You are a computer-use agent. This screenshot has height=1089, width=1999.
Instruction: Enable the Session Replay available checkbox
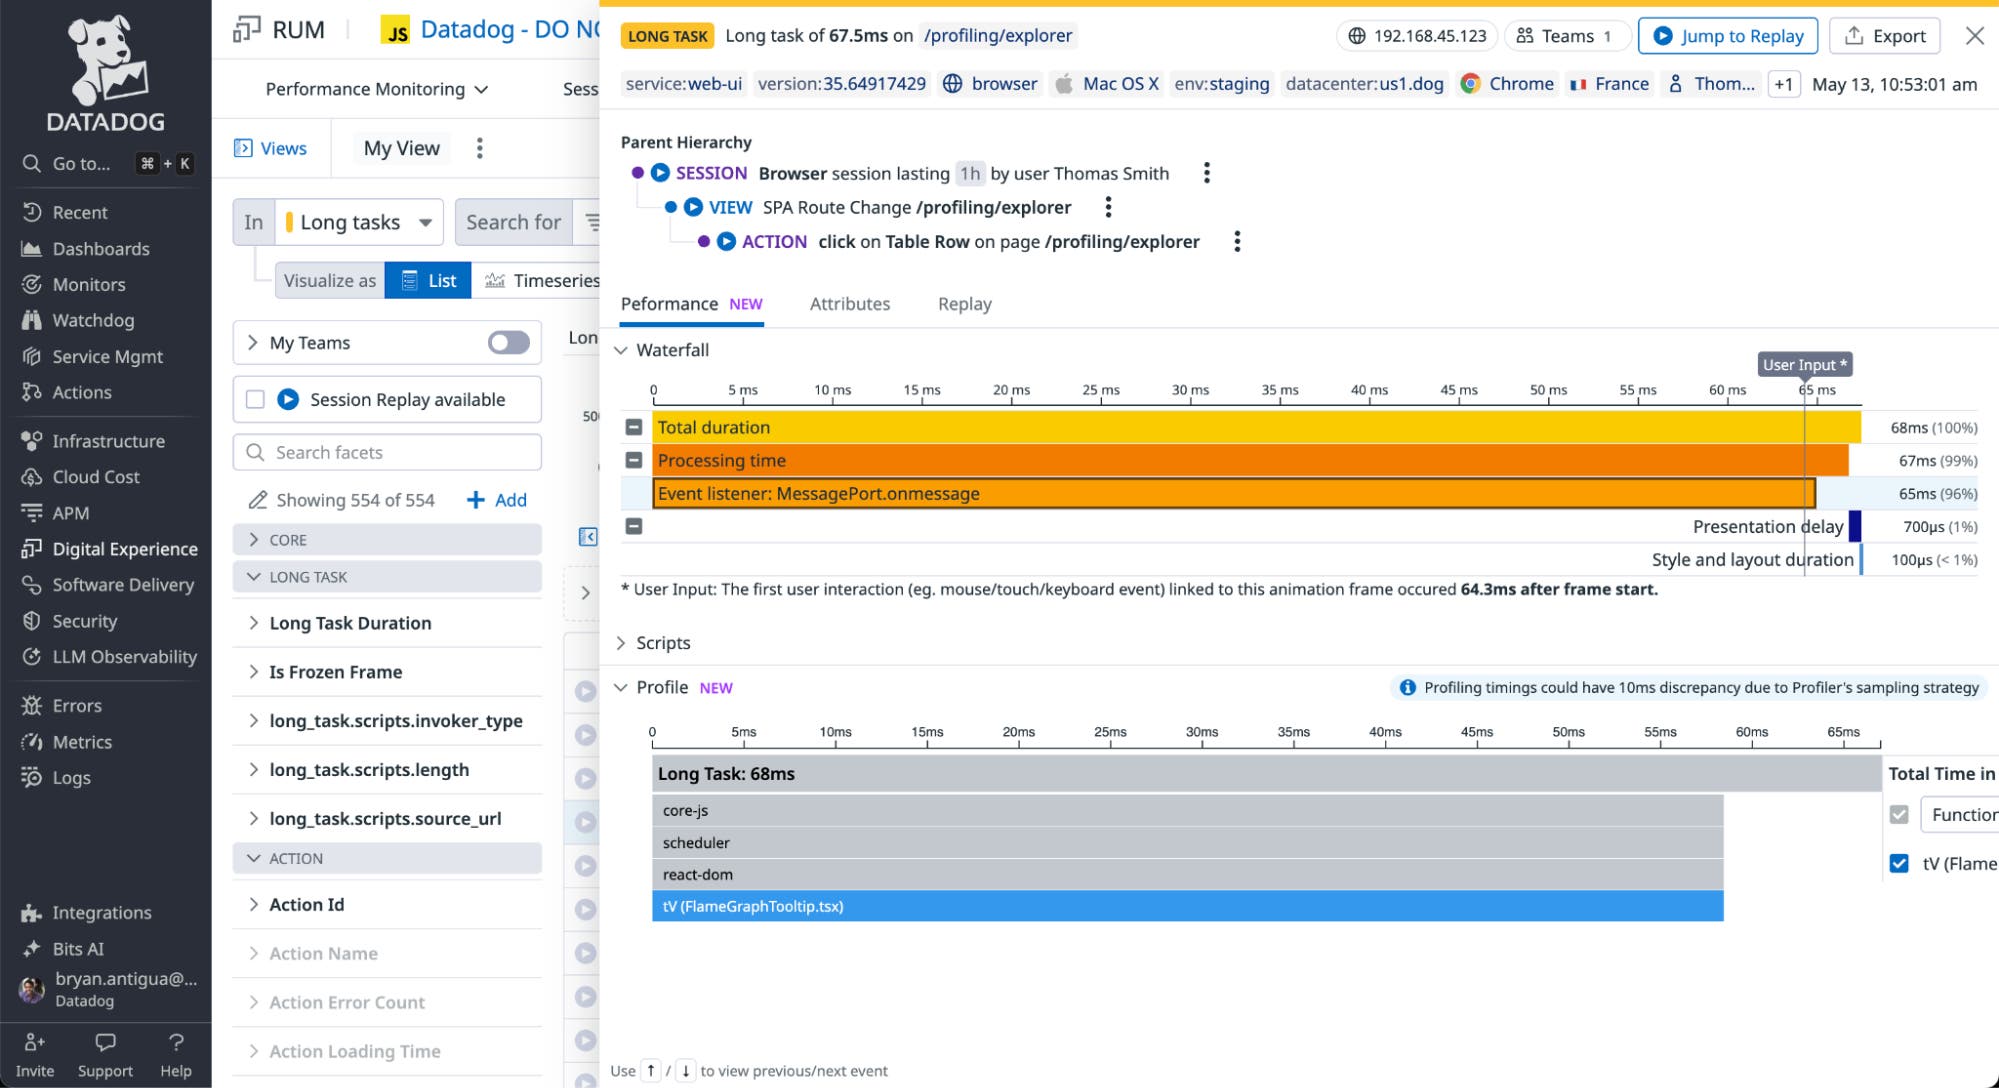tap(256, 399)
